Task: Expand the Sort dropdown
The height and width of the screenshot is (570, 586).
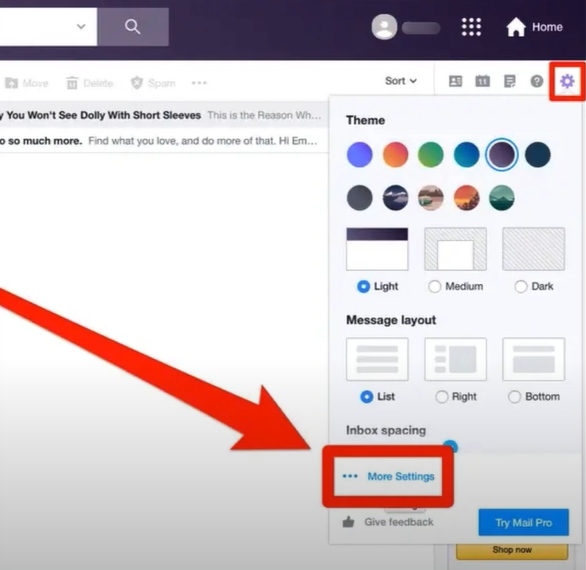Action: (401, 81)
